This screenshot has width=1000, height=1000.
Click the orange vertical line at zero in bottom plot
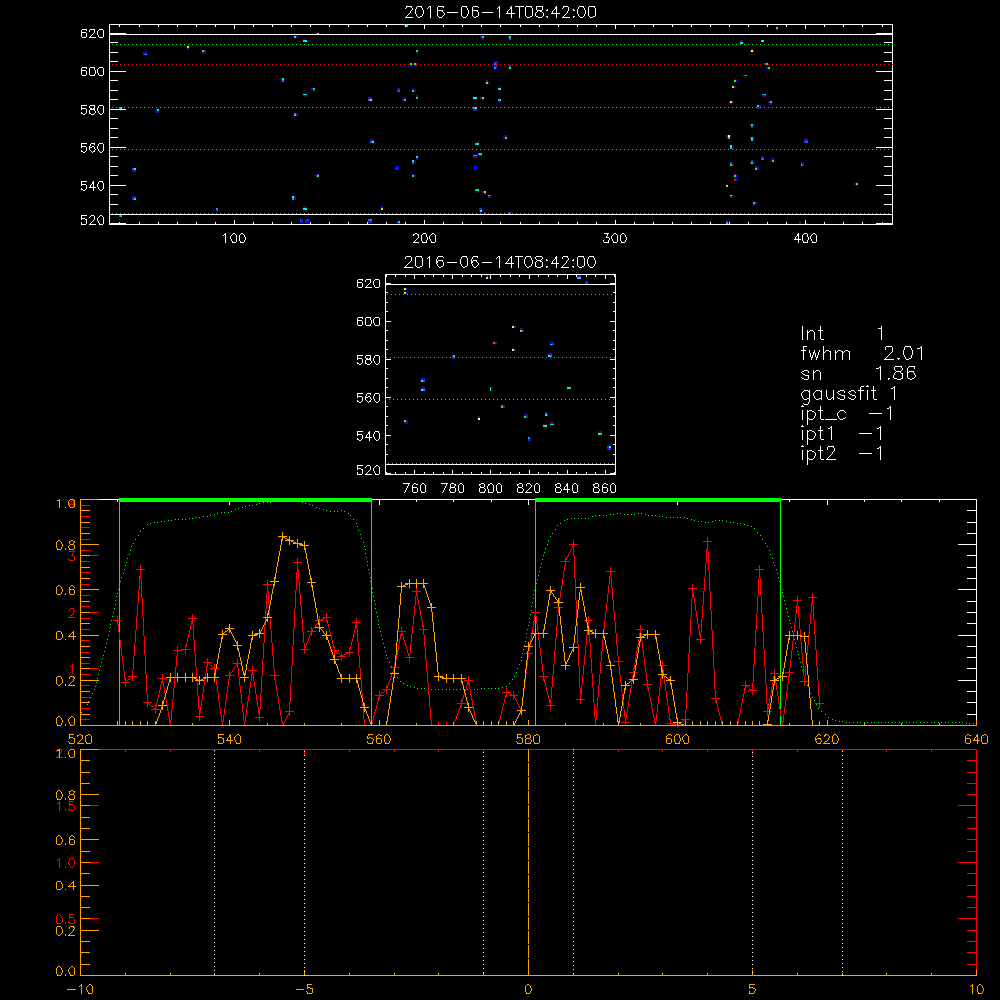click(x=528, y=863)
